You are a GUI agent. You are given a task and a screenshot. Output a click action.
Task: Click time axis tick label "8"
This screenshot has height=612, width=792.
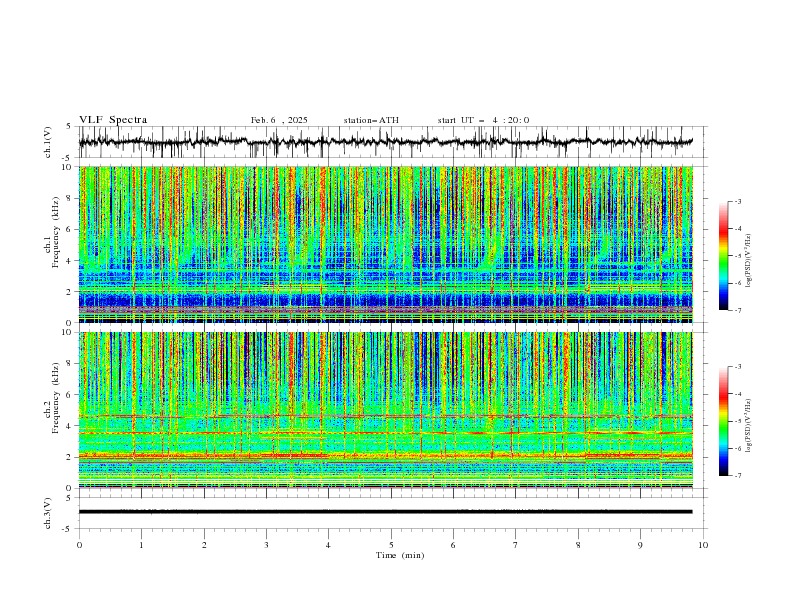coord(578,545)
